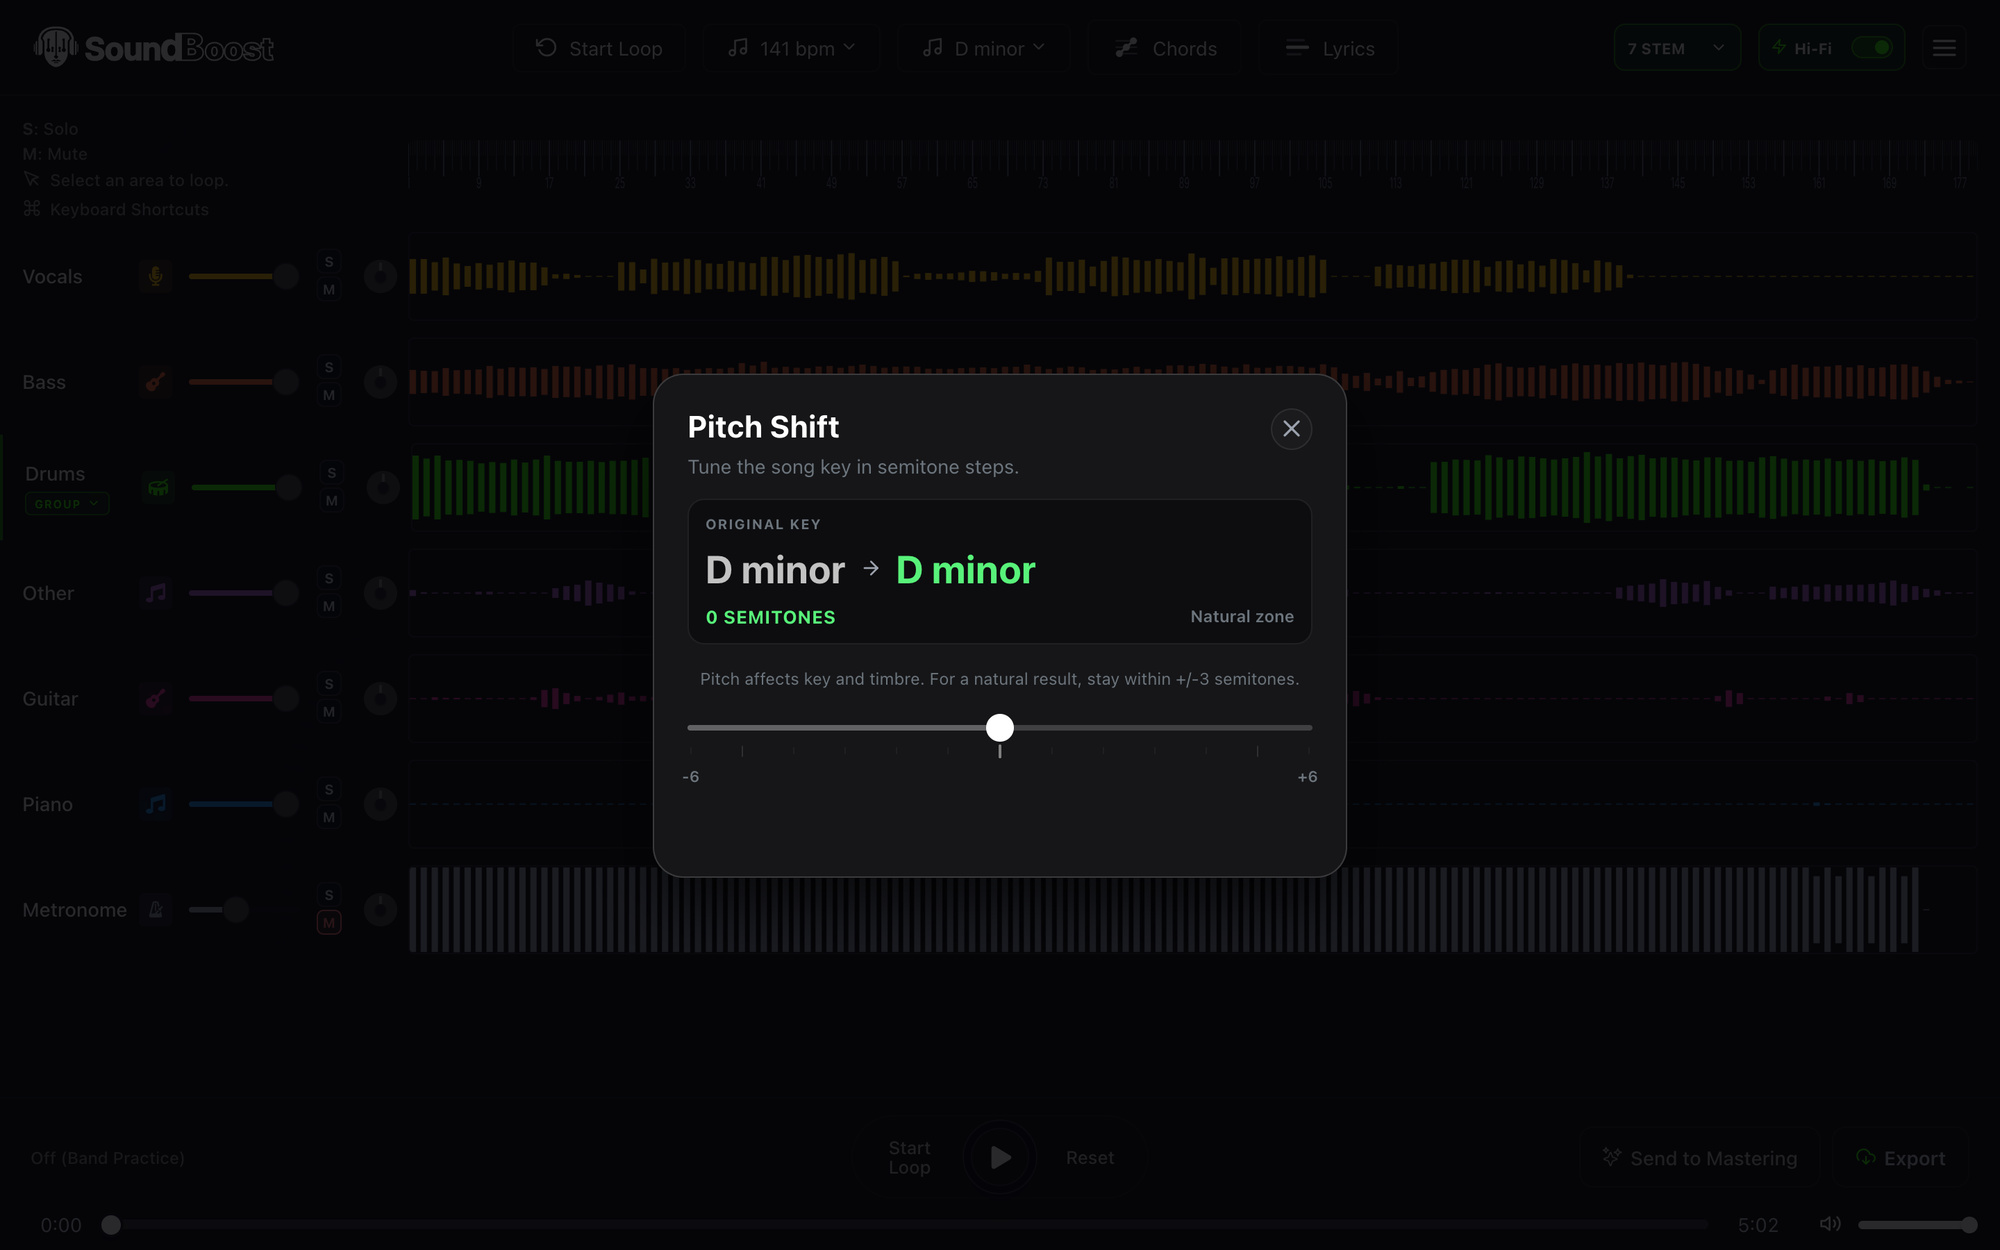Close the Pitch Shift dialog
2000x1250 pixels.
click(x=1291, y=429)
